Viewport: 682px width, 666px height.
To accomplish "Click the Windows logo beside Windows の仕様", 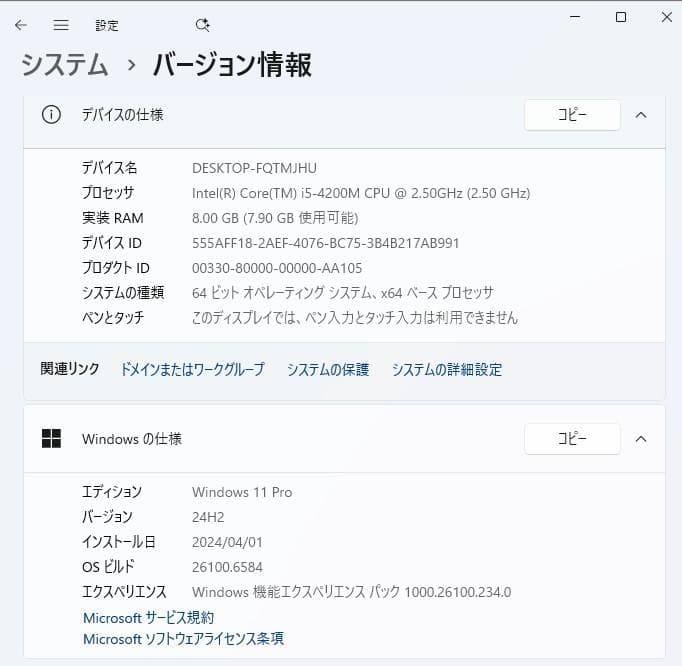I will [x=51, y=438].
